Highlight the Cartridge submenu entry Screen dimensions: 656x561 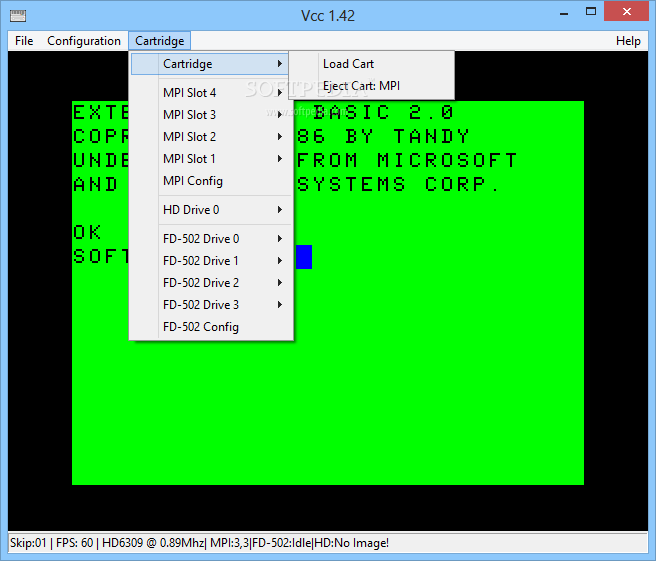(210, 64)
